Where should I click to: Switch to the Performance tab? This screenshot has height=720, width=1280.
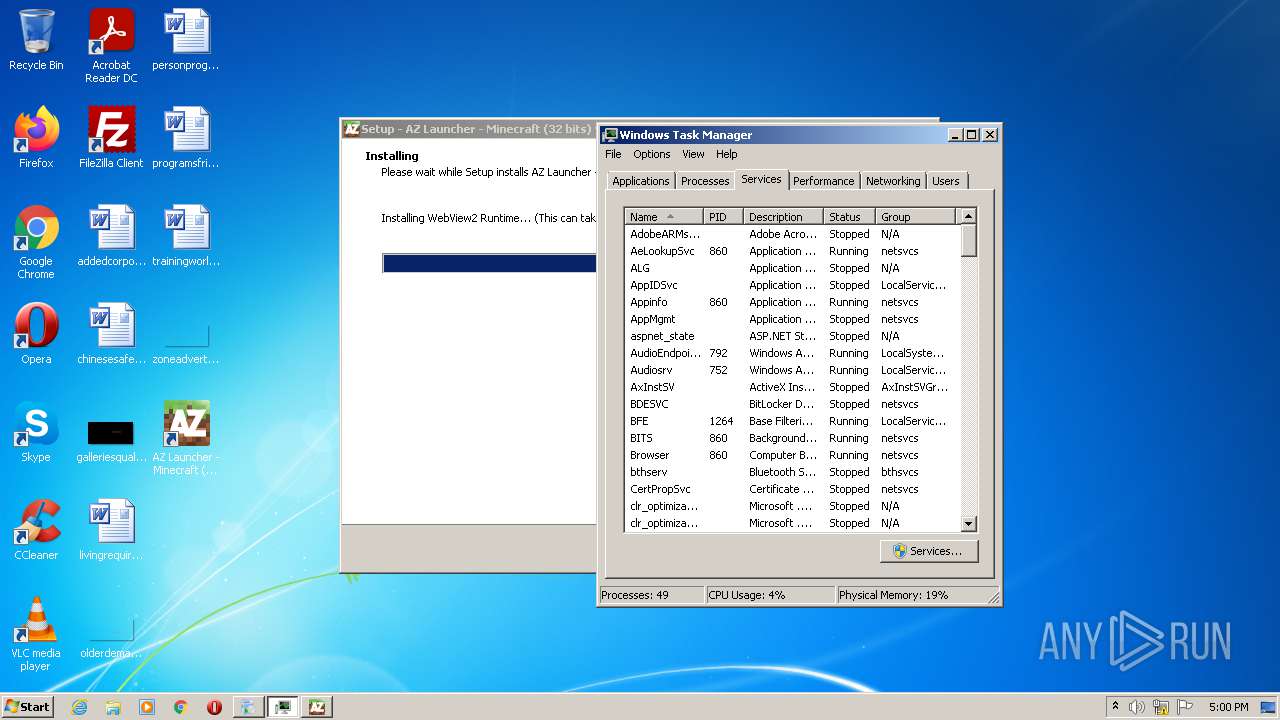[824, 181]
